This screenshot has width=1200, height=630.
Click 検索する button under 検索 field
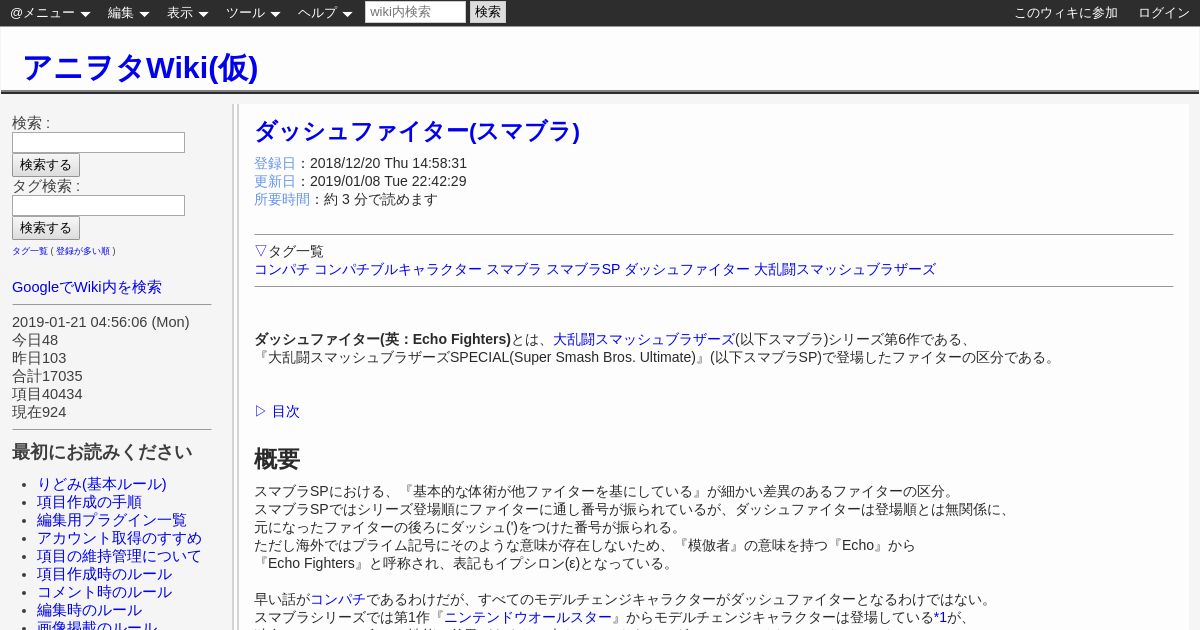[46, 165]
